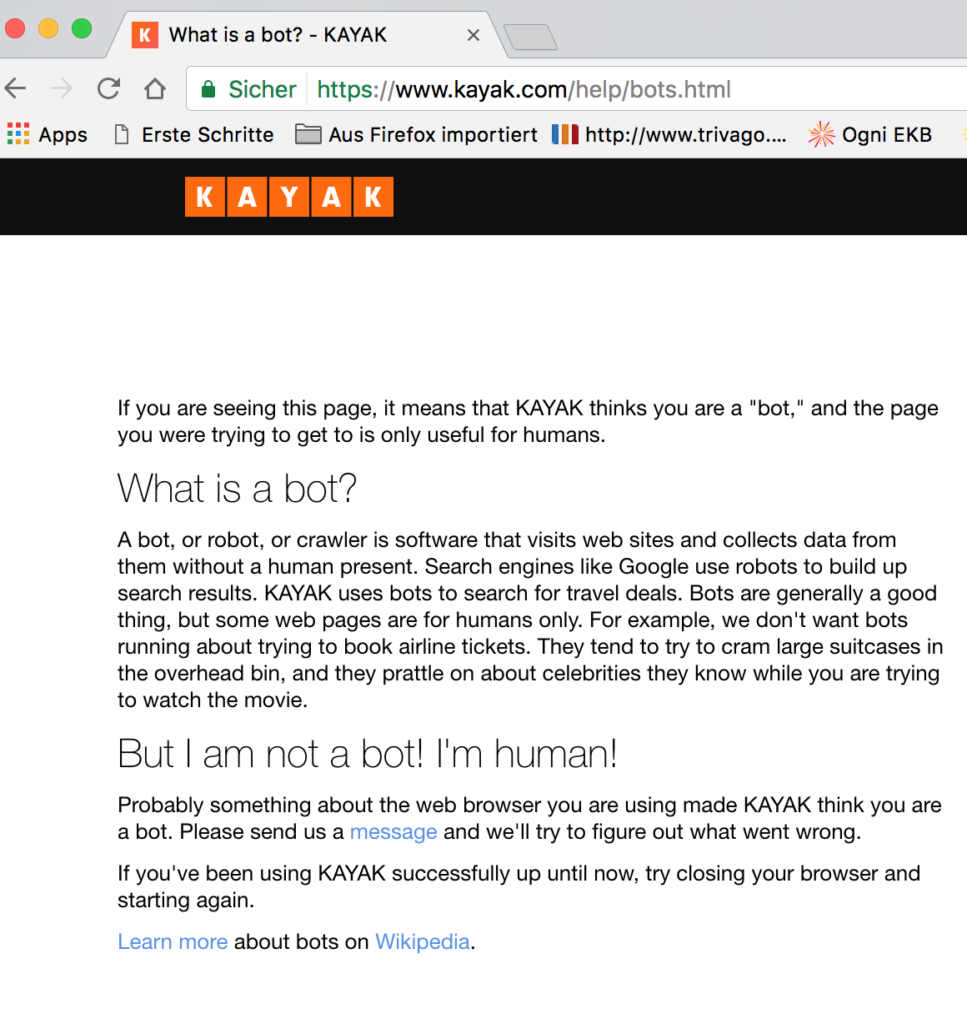
Task: Click the 'What is a bot?' heading
Action: (237, 488)
